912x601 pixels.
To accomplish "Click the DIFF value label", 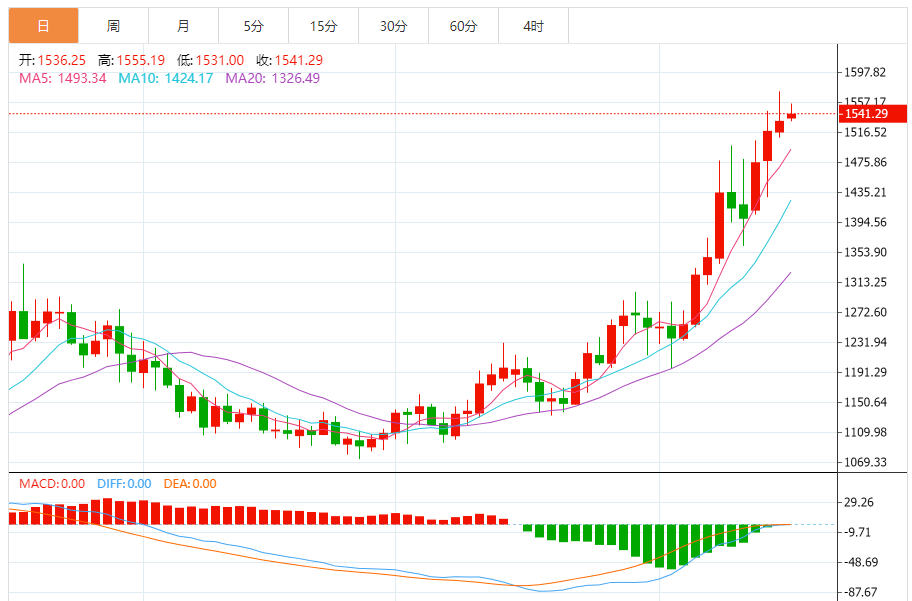I will (125, 484).
